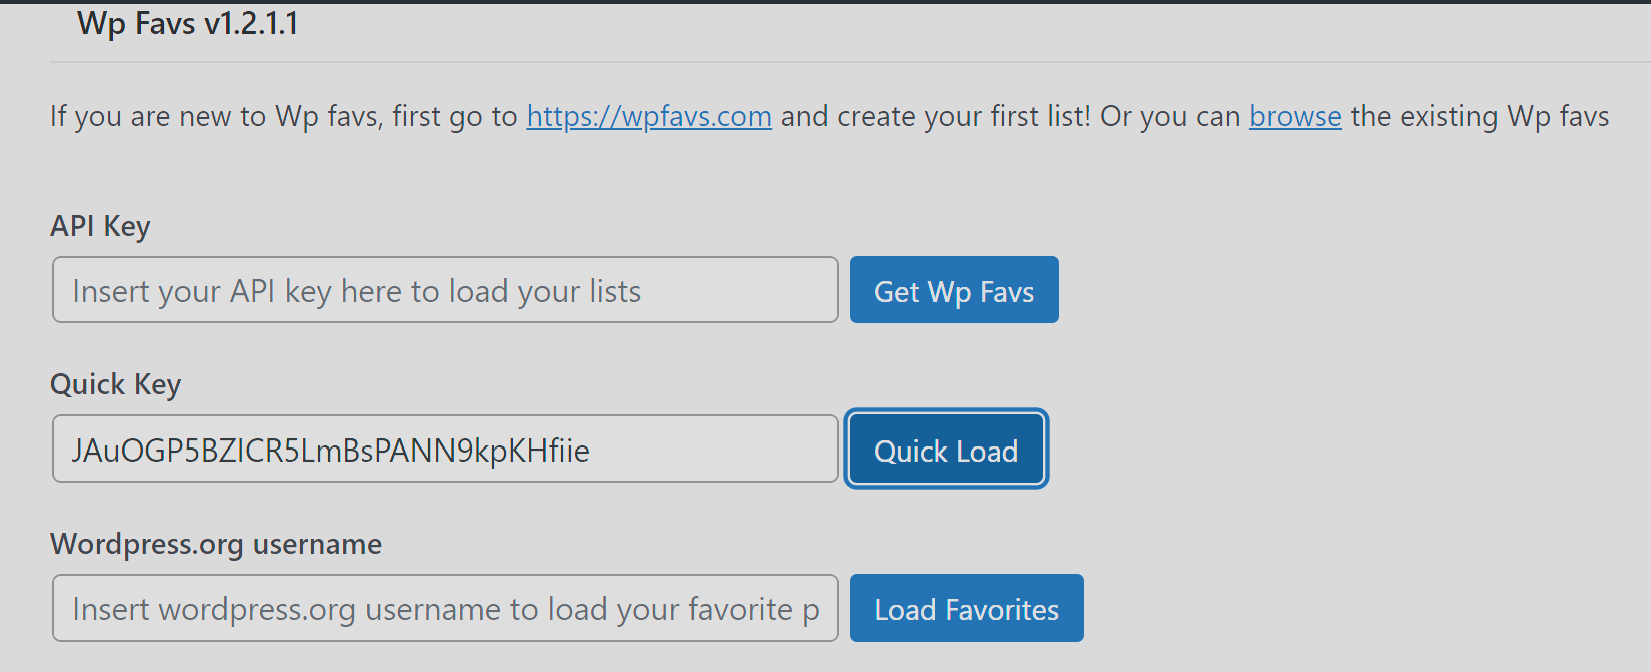Click the API Key label
The width and height of the screenshot is (1651, 672).
100,226
